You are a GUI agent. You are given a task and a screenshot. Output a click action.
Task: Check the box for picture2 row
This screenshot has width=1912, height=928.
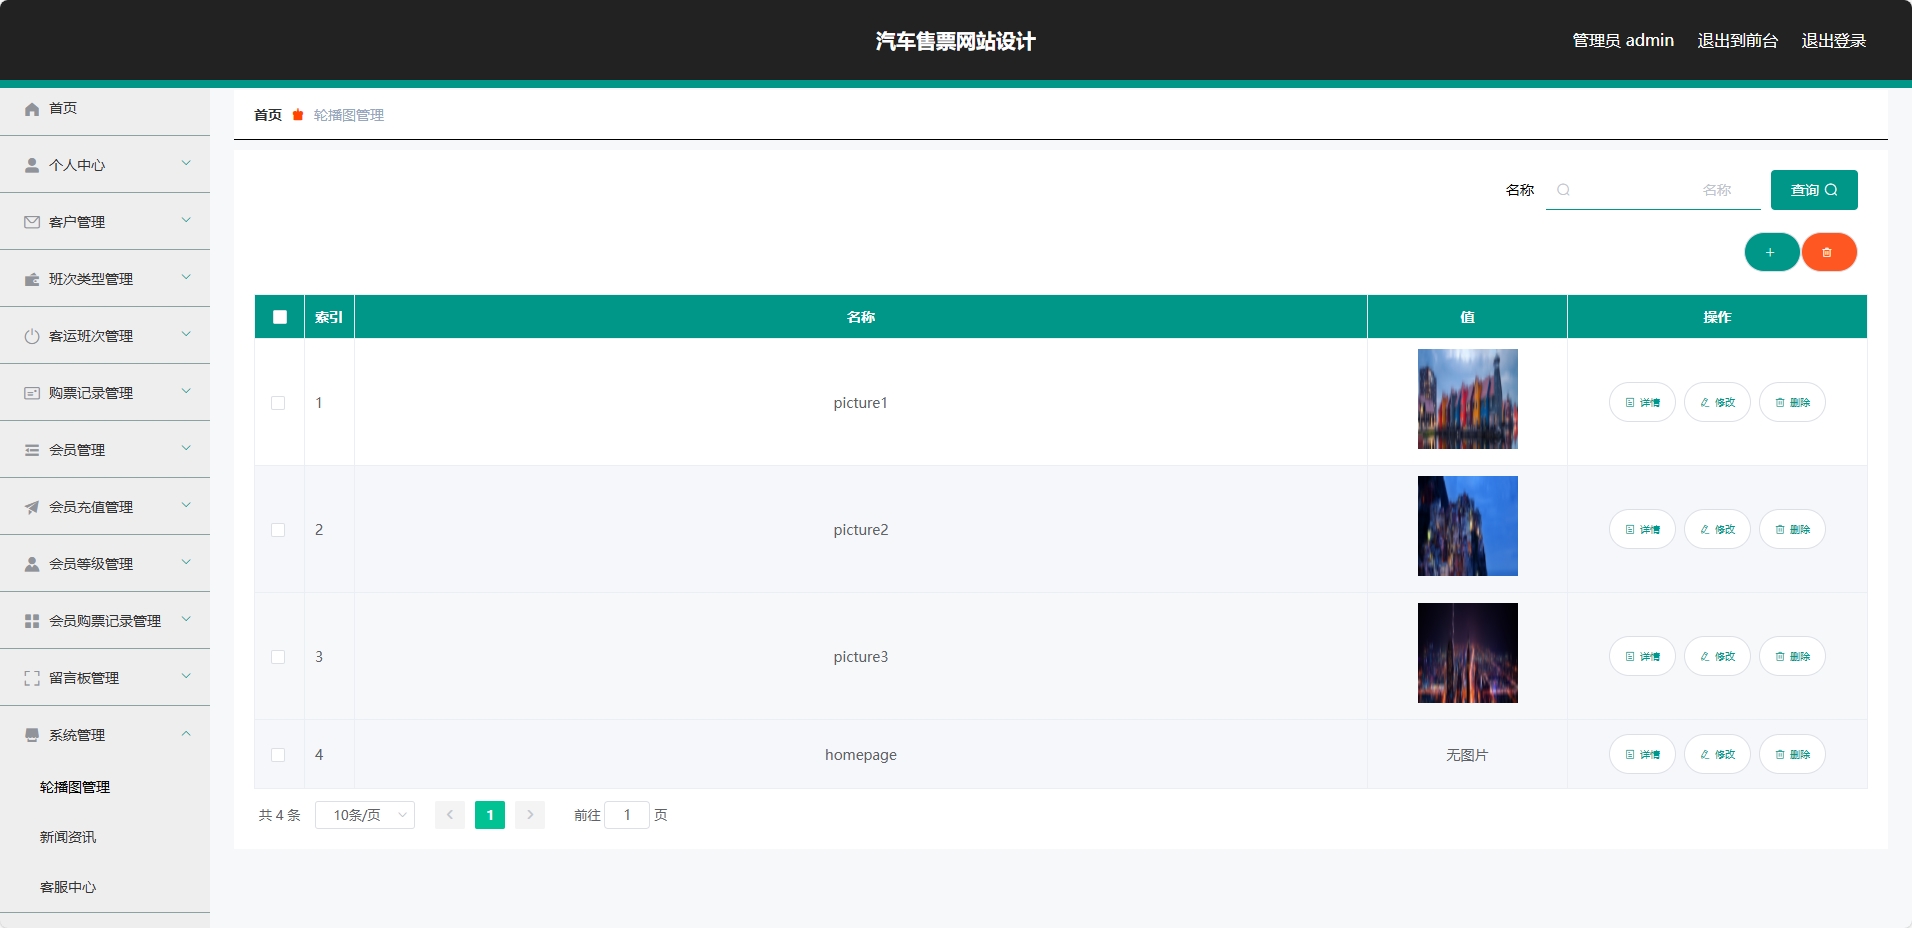(x=278, y=530)
